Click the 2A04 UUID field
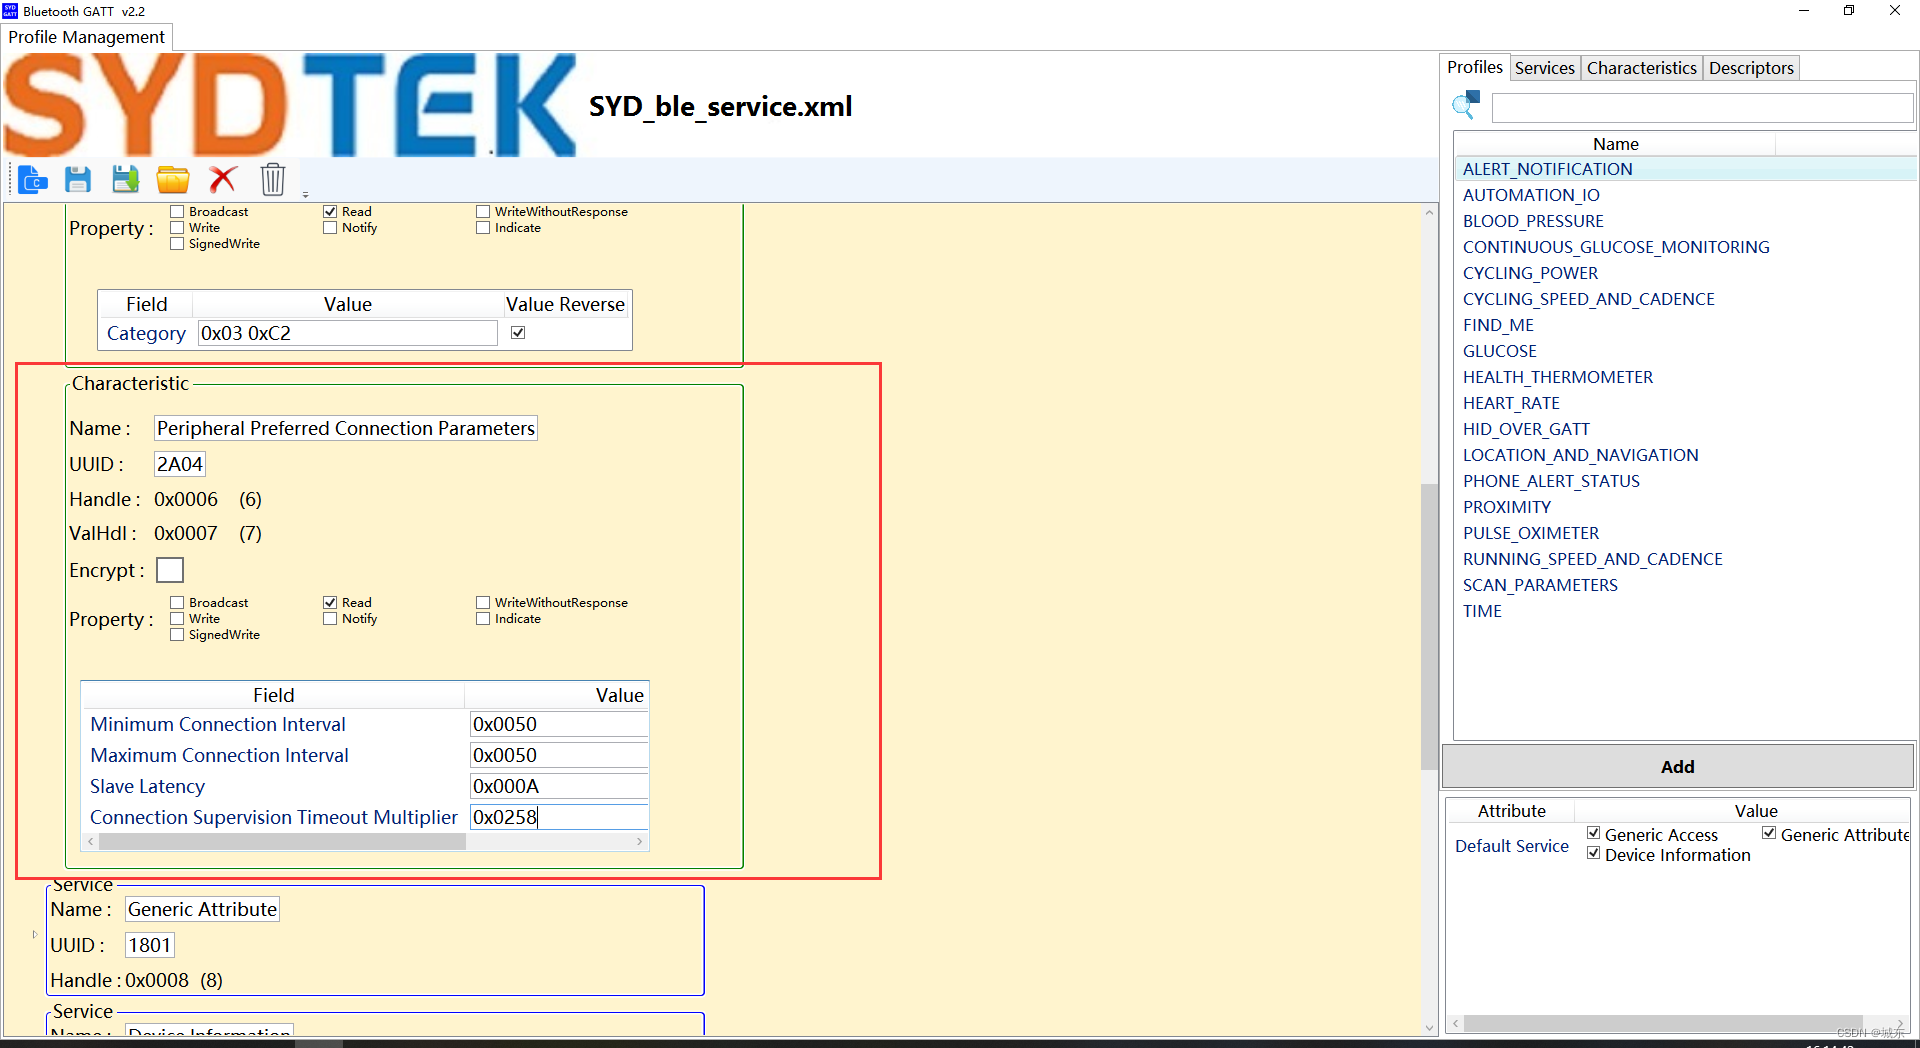The image size is (1920, 1048). pos(179,464)
